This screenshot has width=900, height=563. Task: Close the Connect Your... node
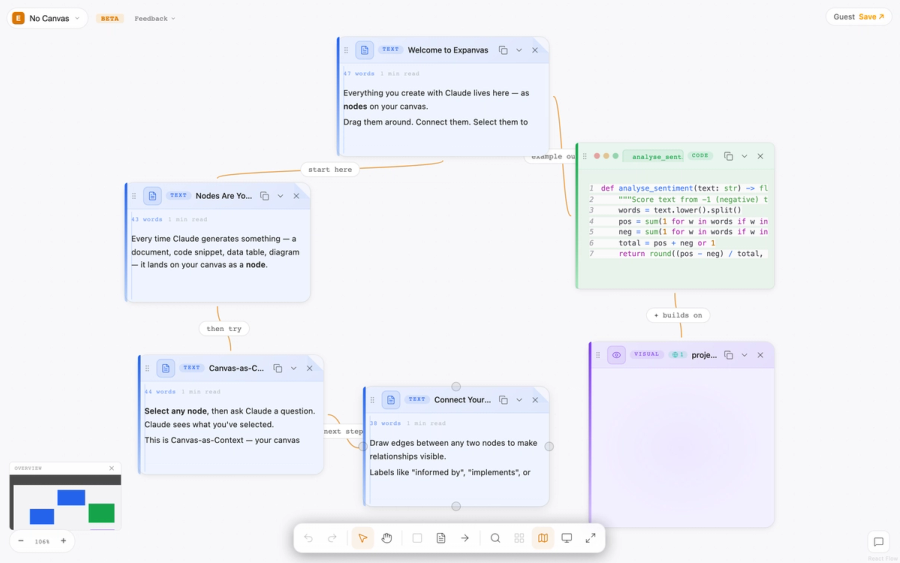point(535,399)
